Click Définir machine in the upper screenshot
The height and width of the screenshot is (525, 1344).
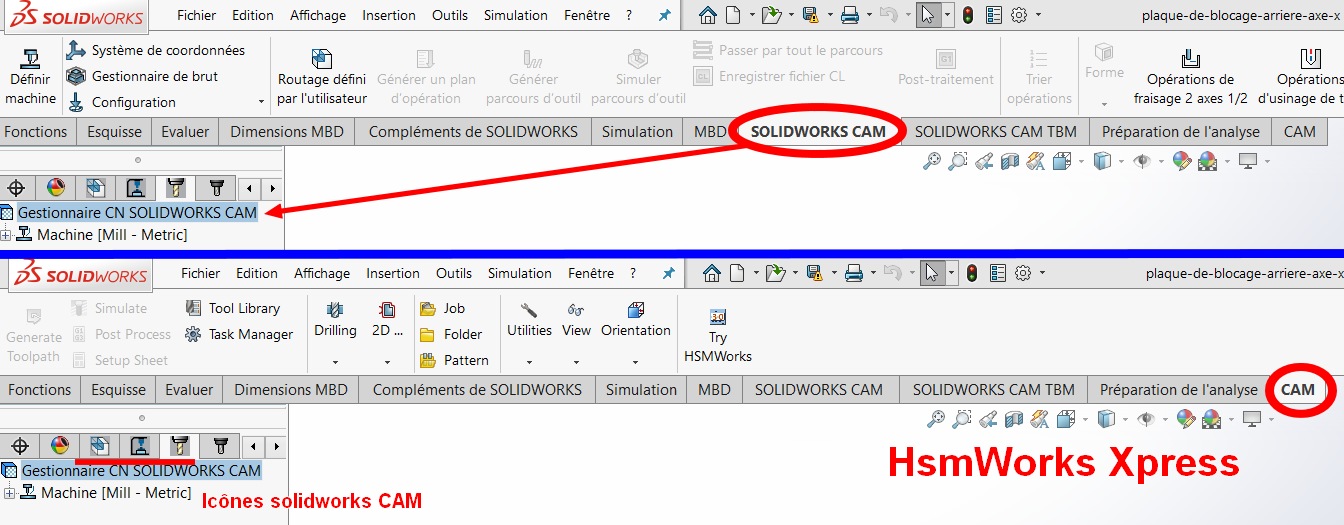tap(30, 76)
